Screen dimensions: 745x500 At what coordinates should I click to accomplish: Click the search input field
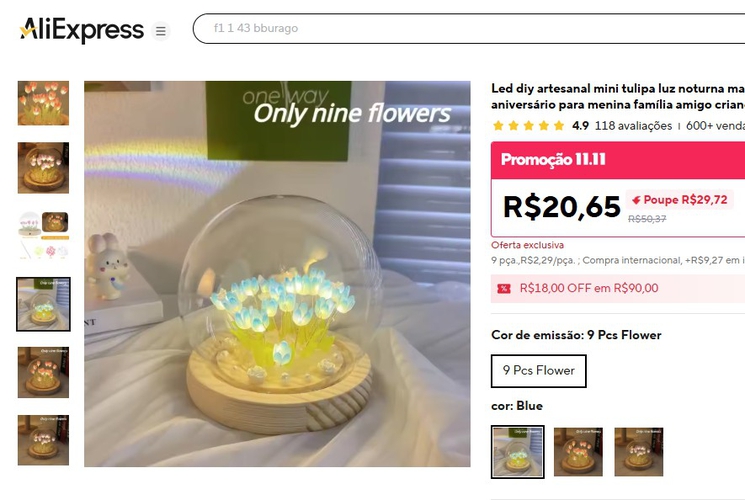point(470,29)
